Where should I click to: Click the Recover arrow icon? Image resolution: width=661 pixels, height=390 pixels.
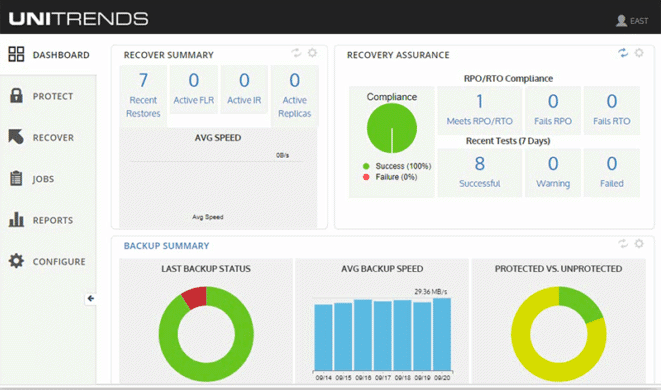[x=16, y=137]
